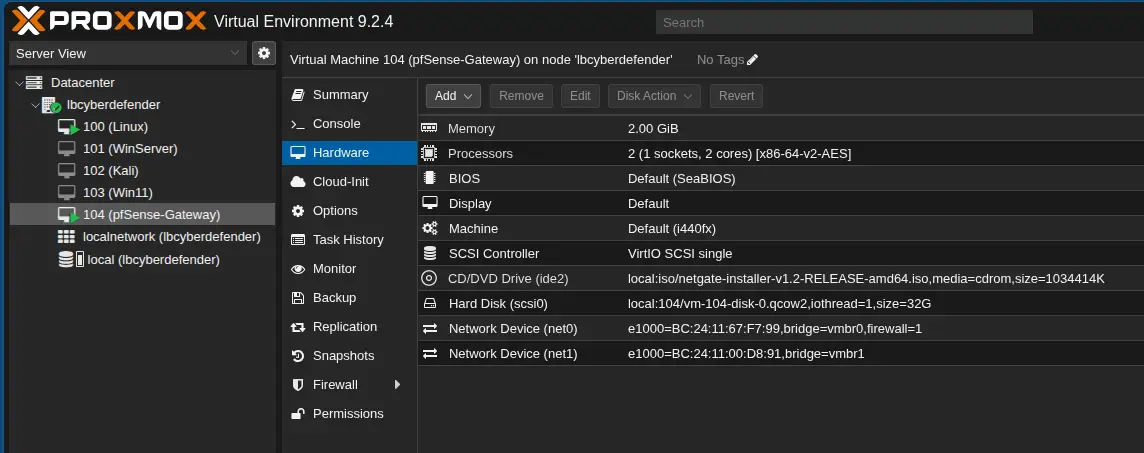Click the Permissions unlock icon
This screenshot has height=453, width=1144.
(298, 414)
